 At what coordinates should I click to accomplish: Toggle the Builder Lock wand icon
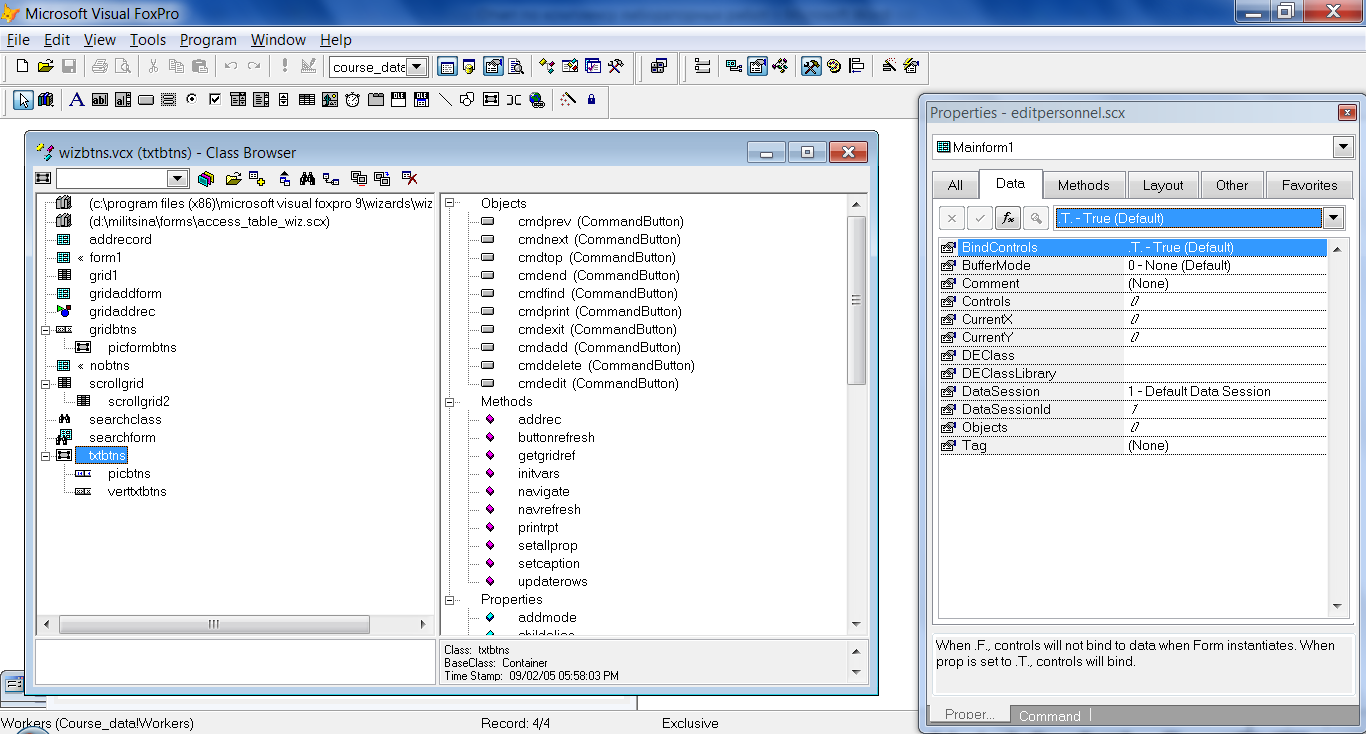coord(567,100)
